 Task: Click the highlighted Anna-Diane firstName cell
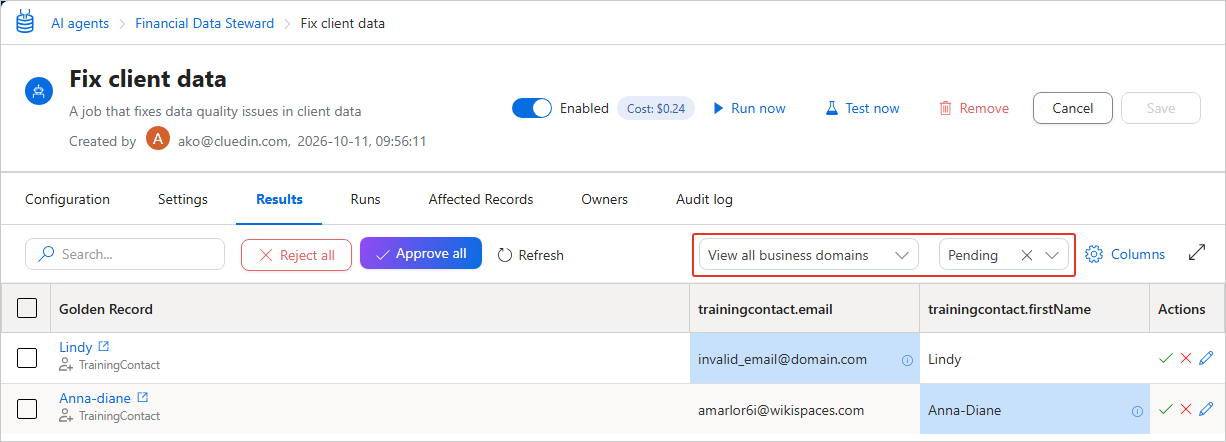(x=1035, y=409)
